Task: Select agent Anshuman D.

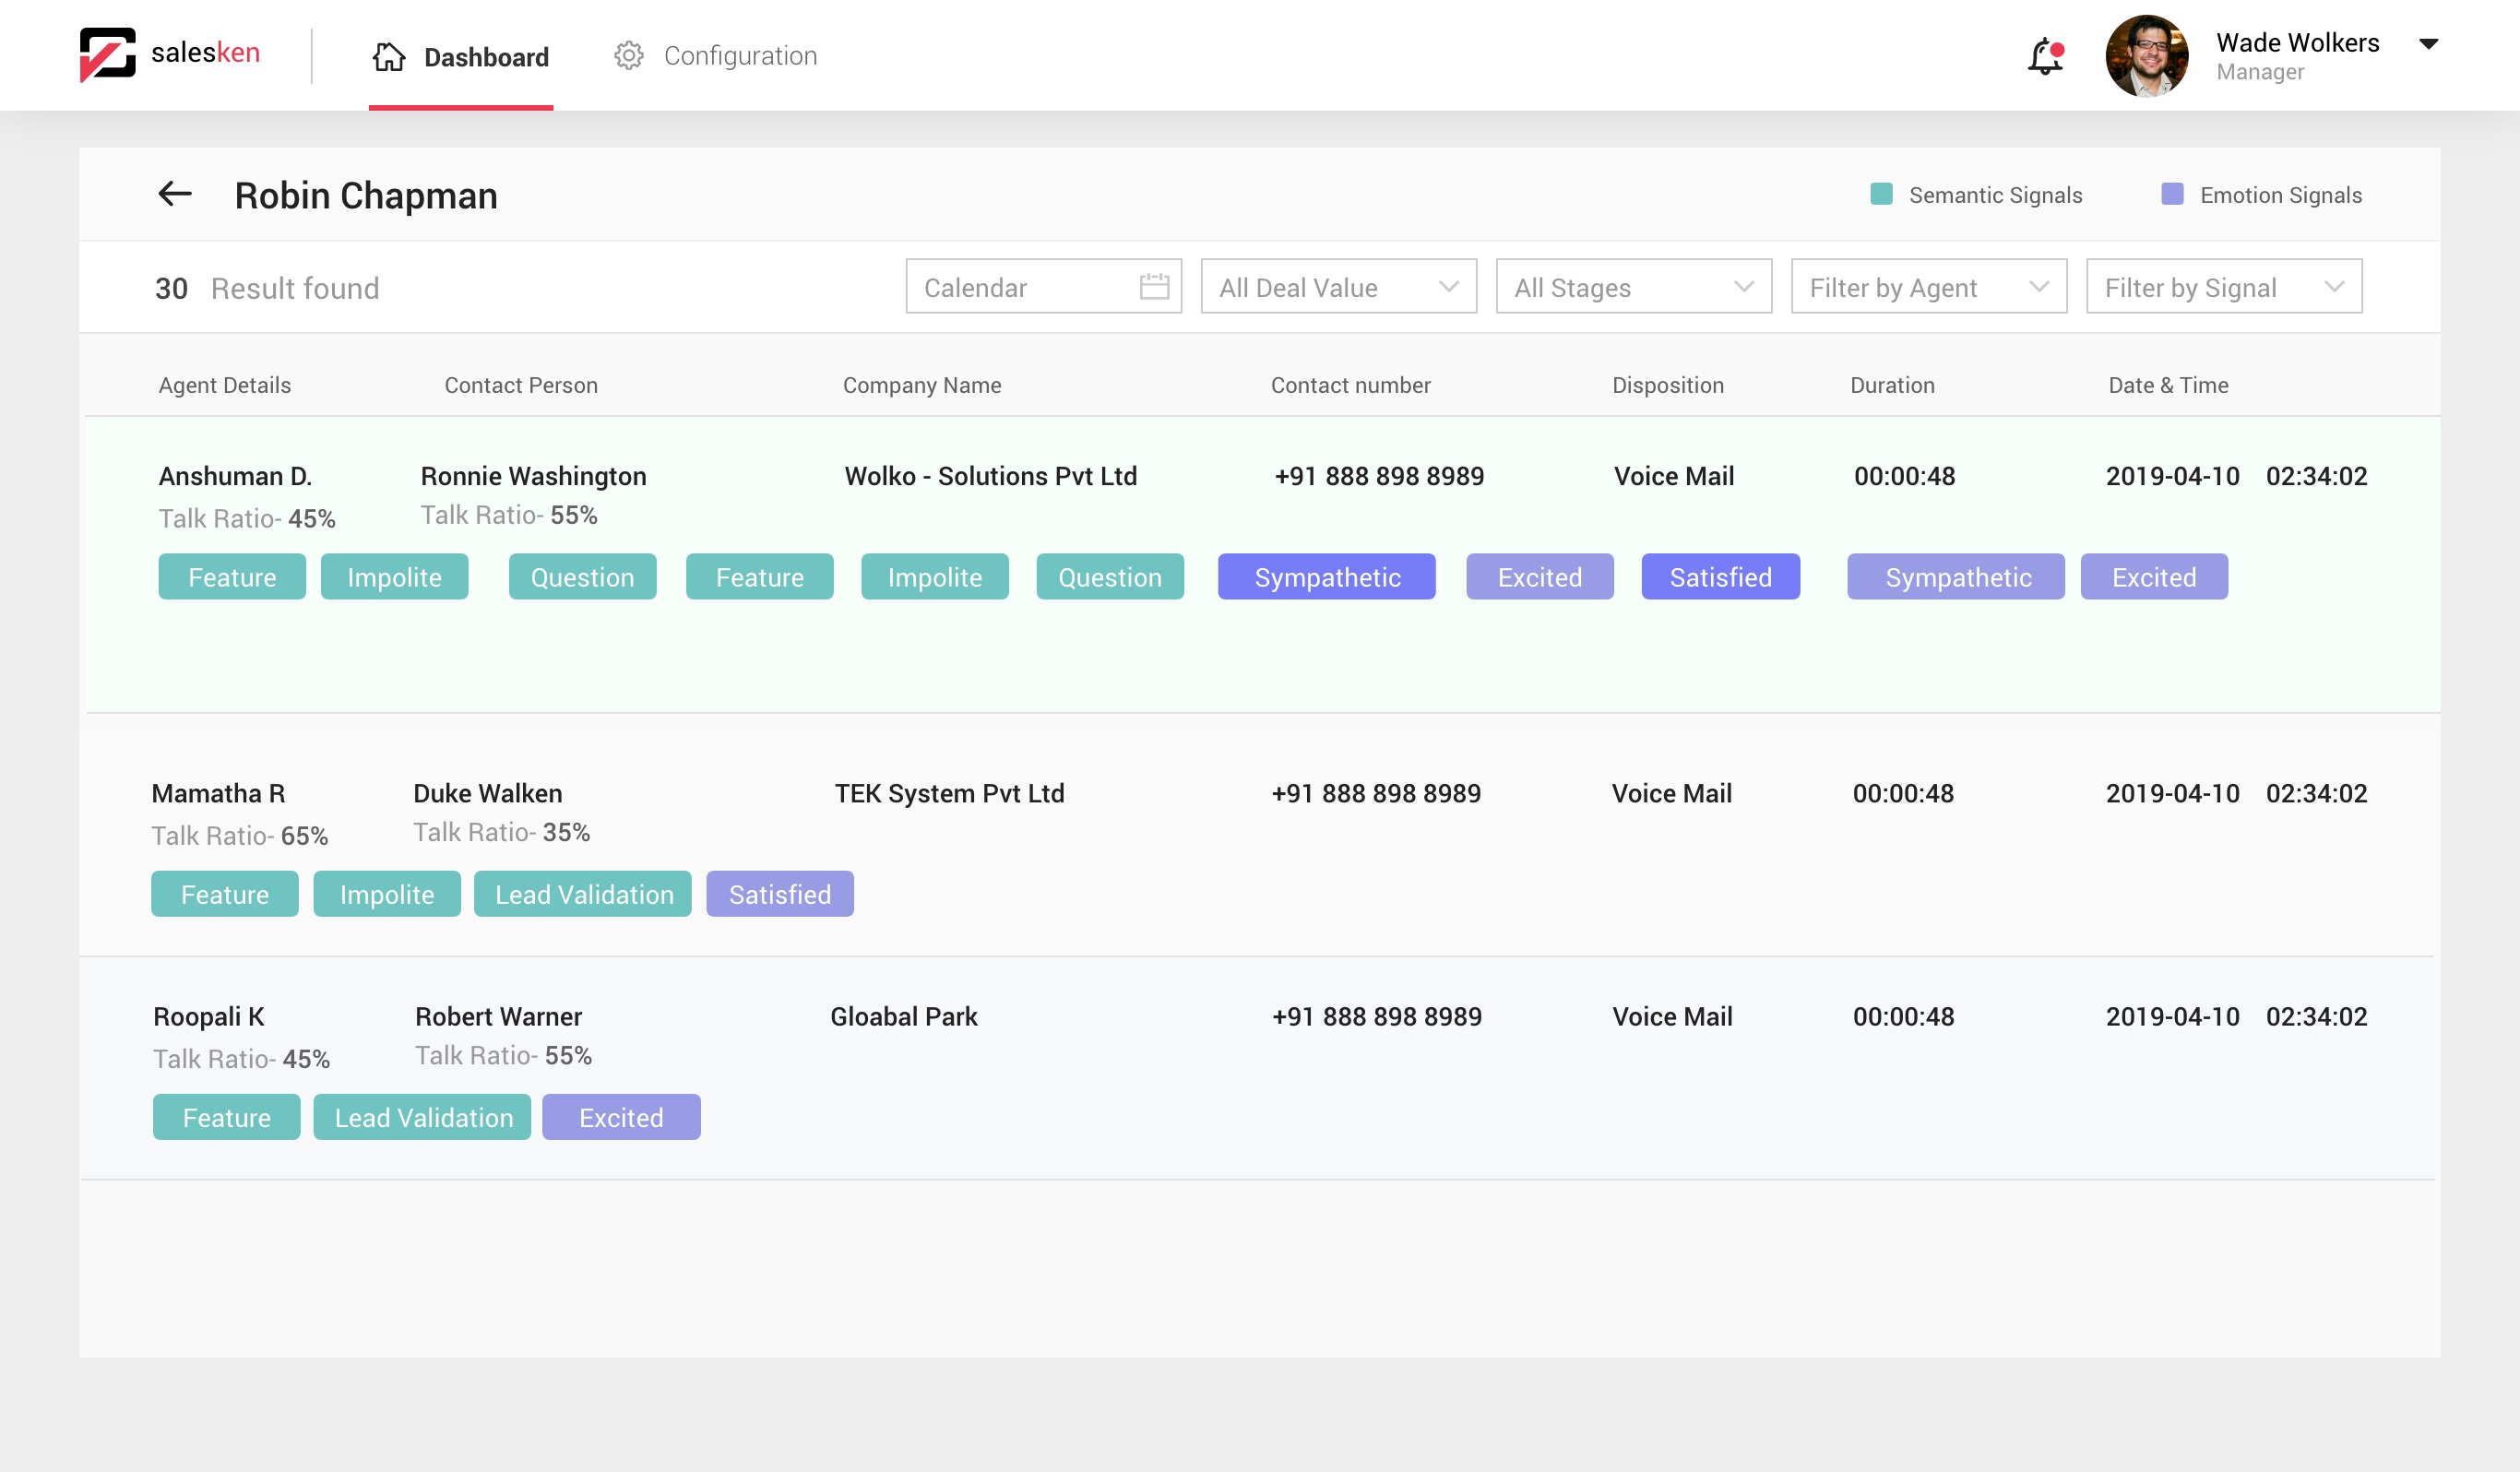Action: point(235,476)
